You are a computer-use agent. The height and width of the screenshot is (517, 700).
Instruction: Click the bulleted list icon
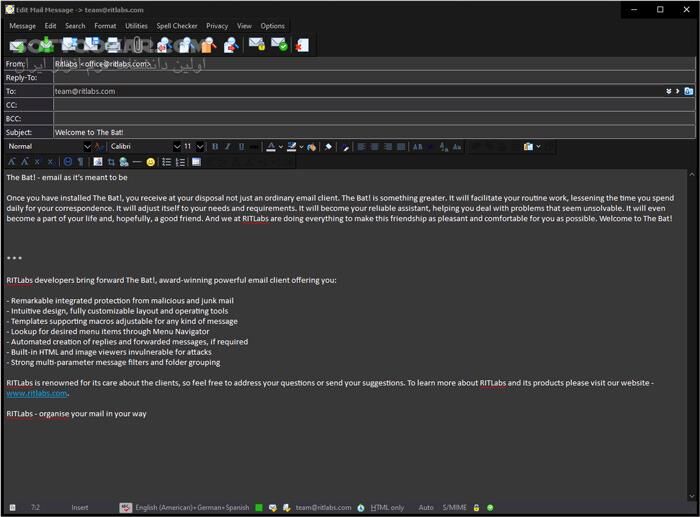pos(167,162)
